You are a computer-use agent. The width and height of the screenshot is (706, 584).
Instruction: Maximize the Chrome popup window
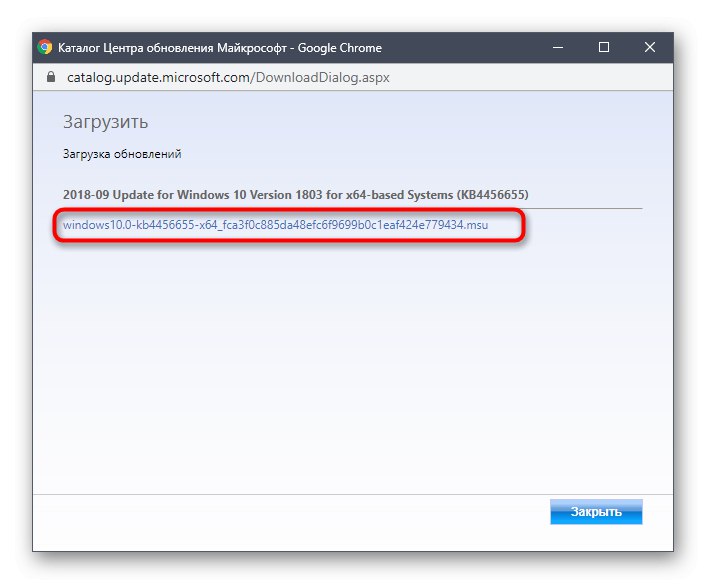pyautogui.click(x=604, y=47)
